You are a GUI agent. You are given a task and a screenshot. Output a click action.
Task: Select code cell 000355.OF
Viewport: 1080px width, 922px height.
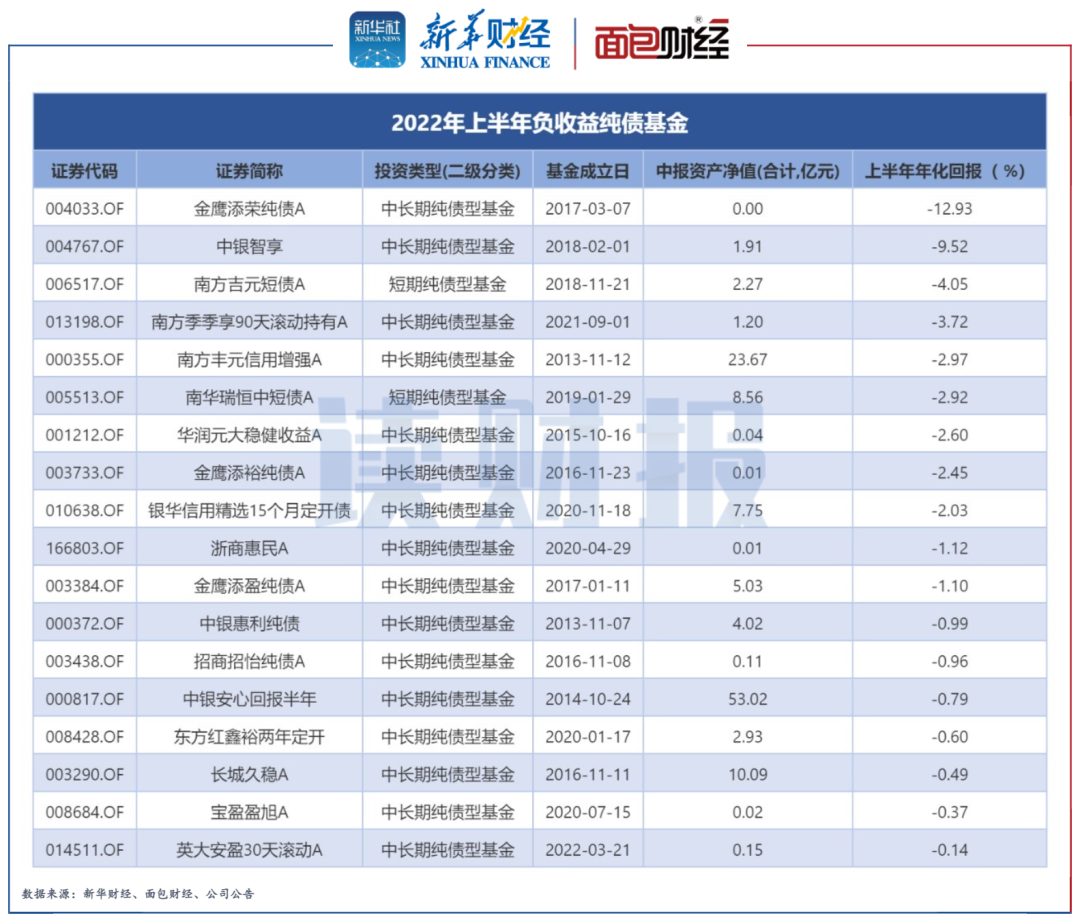coord(85,359)
